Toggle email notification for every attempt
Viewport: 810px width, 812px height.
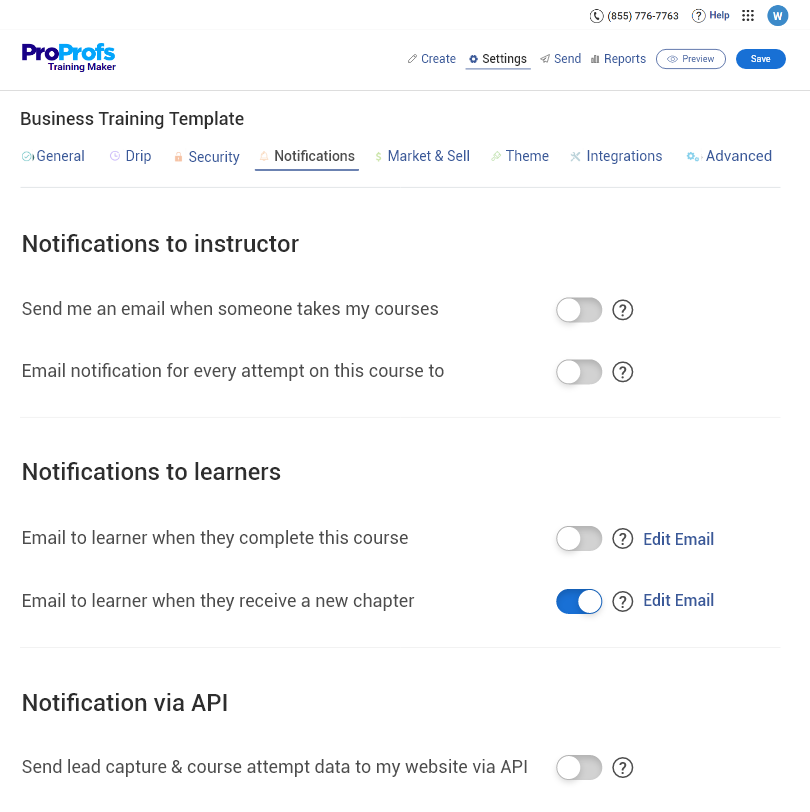pos(579,372)
